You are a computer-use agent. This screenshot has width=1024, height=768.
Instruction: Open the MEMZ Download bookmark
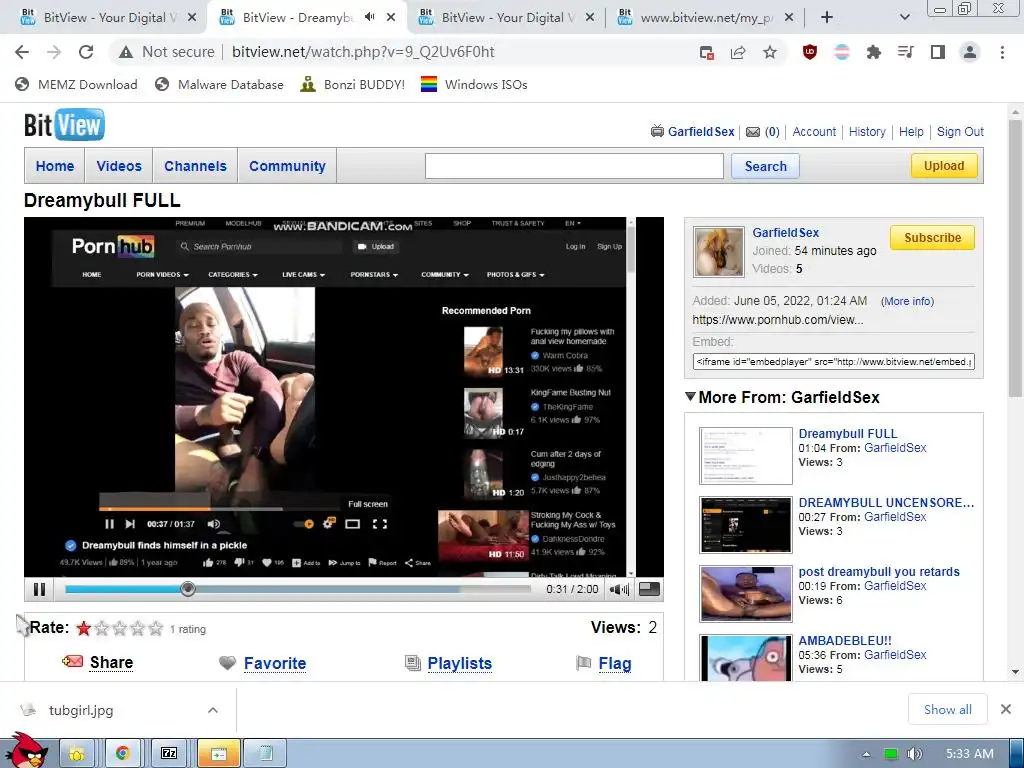tap(76, 84)
